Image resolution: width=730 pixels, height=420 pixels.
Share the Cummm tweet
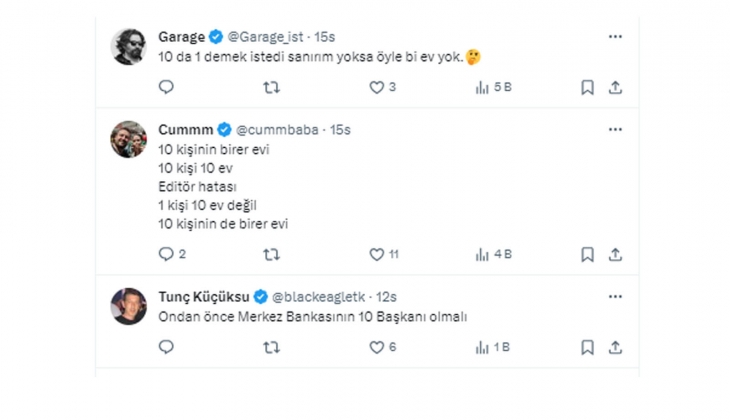click(x=615, y=254)
